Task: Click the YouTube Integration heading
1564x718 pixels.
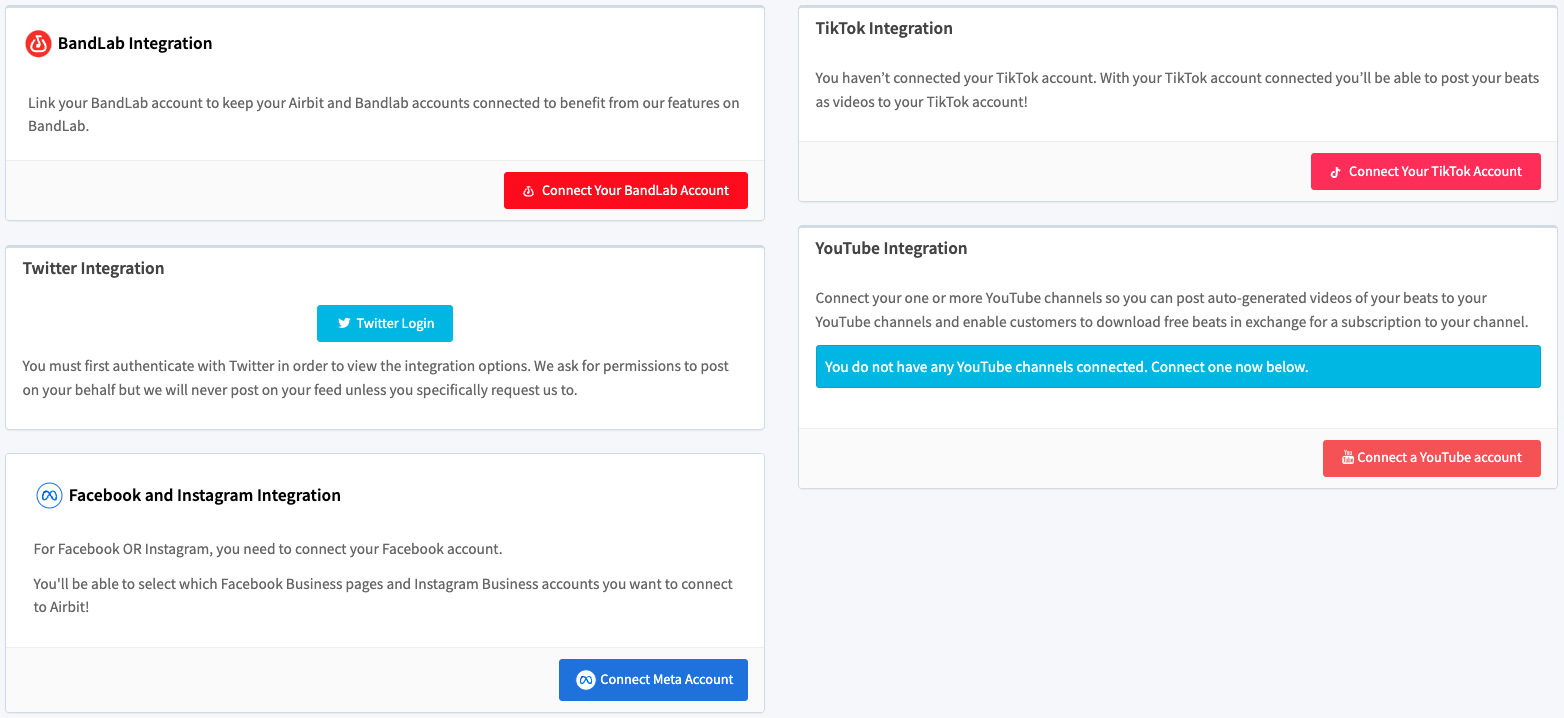Action: click(891, 249)
